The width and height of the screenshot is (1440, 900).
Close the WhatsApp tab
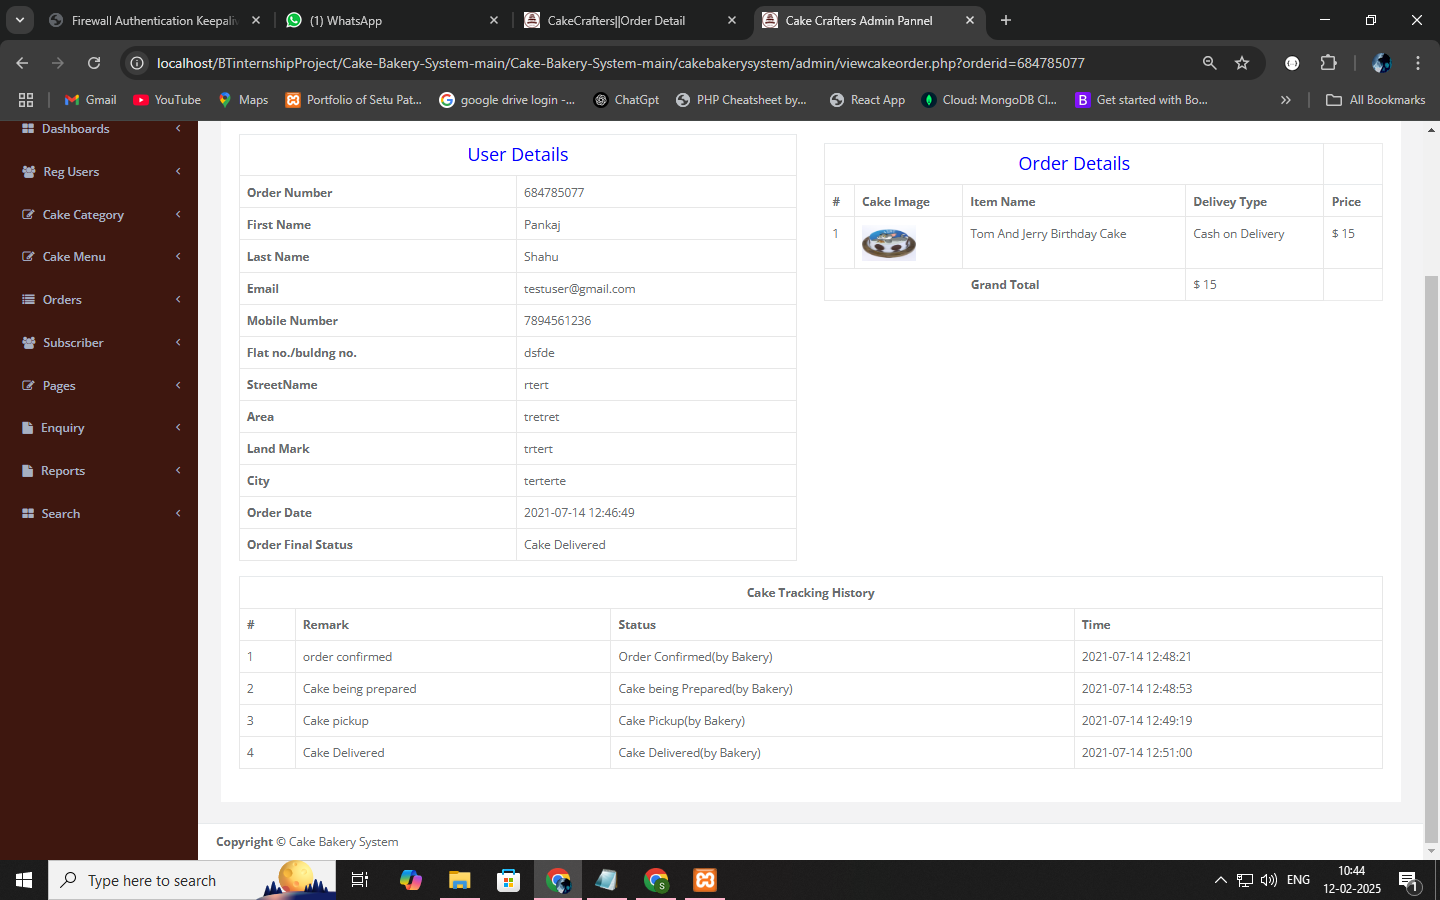point(494,20)
